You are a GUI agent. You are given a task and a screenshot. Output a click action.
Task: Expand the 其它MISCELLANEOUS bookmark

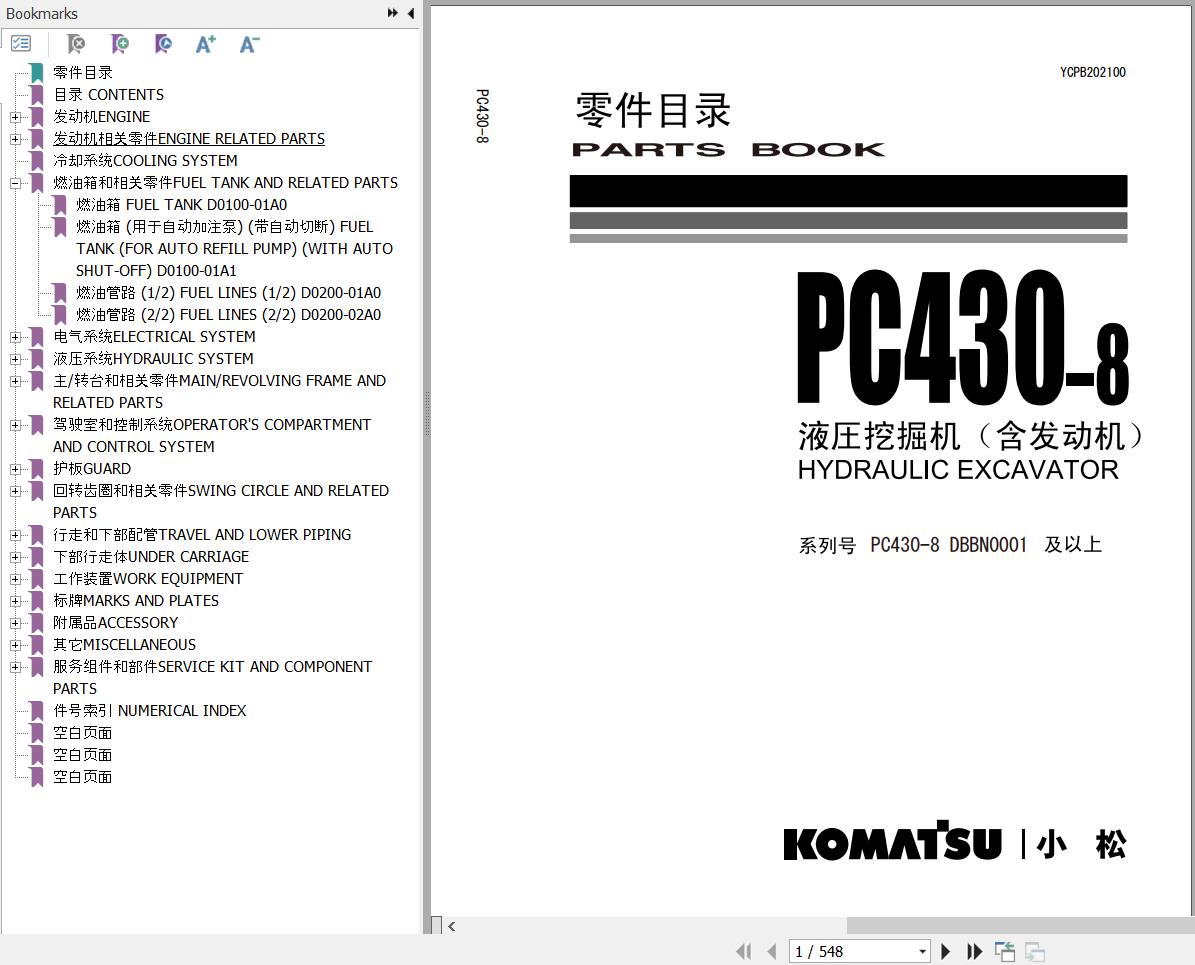15,646
